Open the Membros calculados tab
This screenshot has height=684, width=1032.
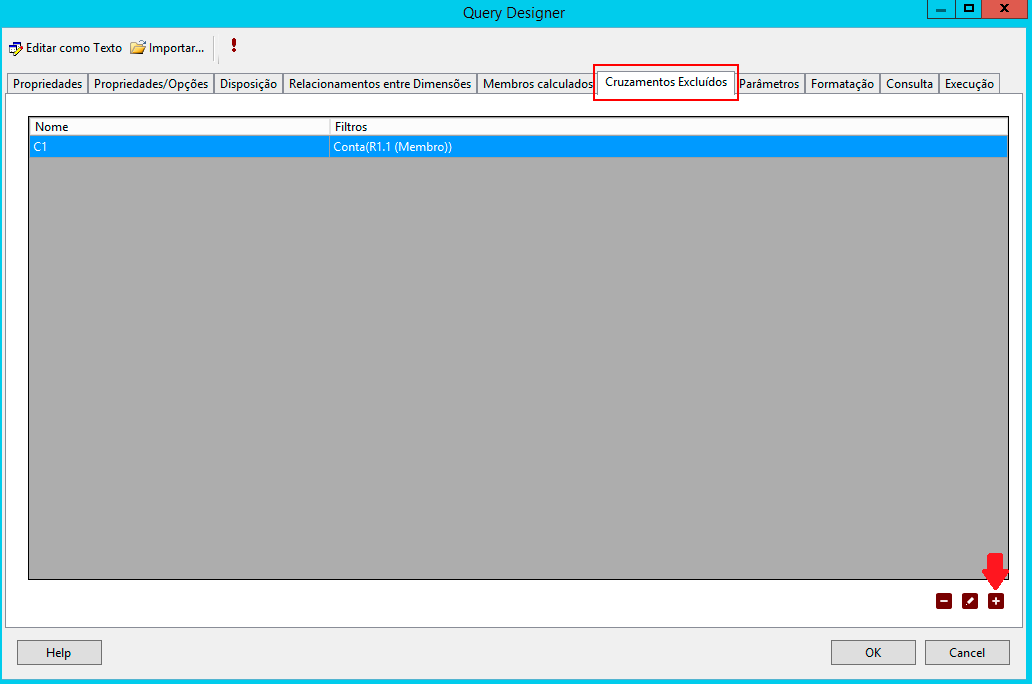coord(537,84)
